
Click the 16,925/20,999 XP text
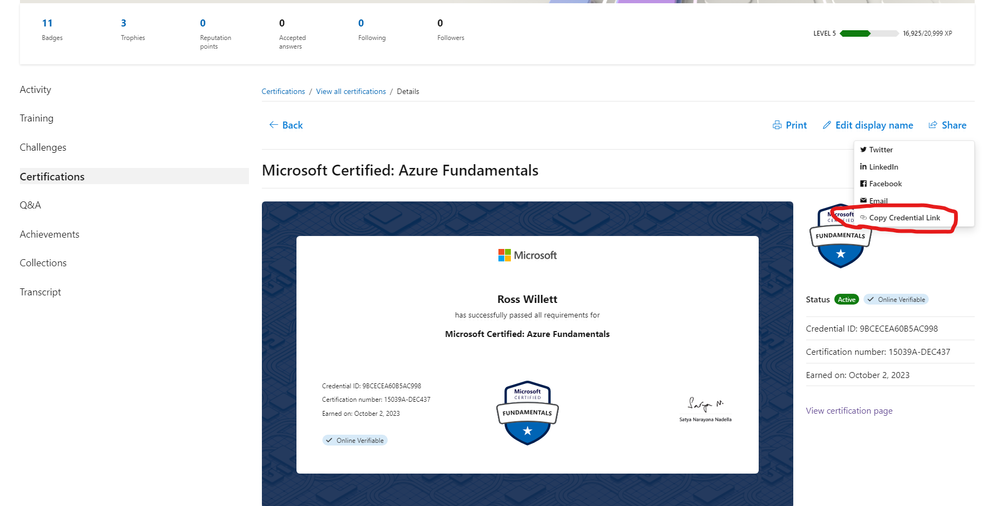pyautogui.click(x=927, y=33)
